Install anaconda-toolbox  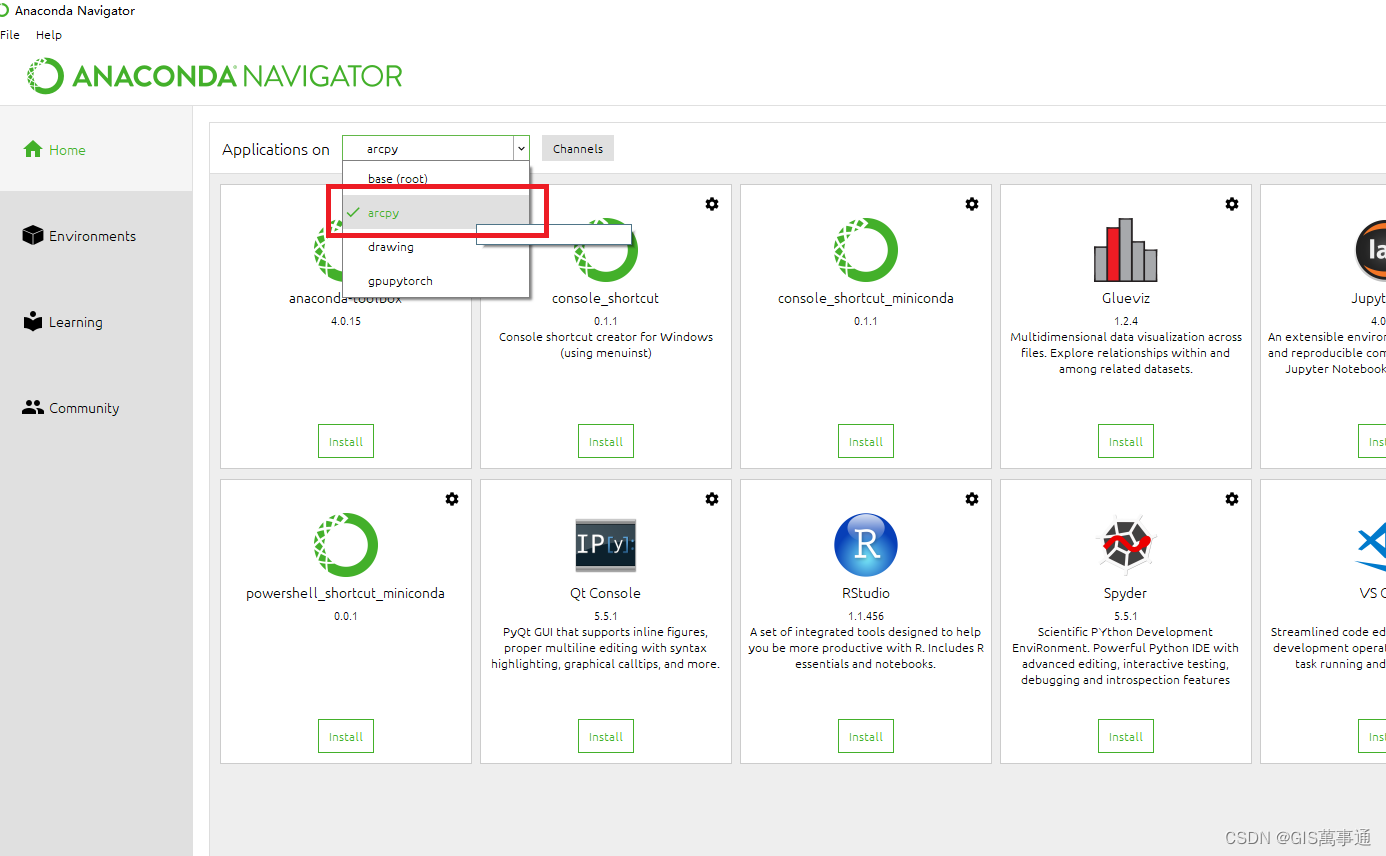coord(346,441)
